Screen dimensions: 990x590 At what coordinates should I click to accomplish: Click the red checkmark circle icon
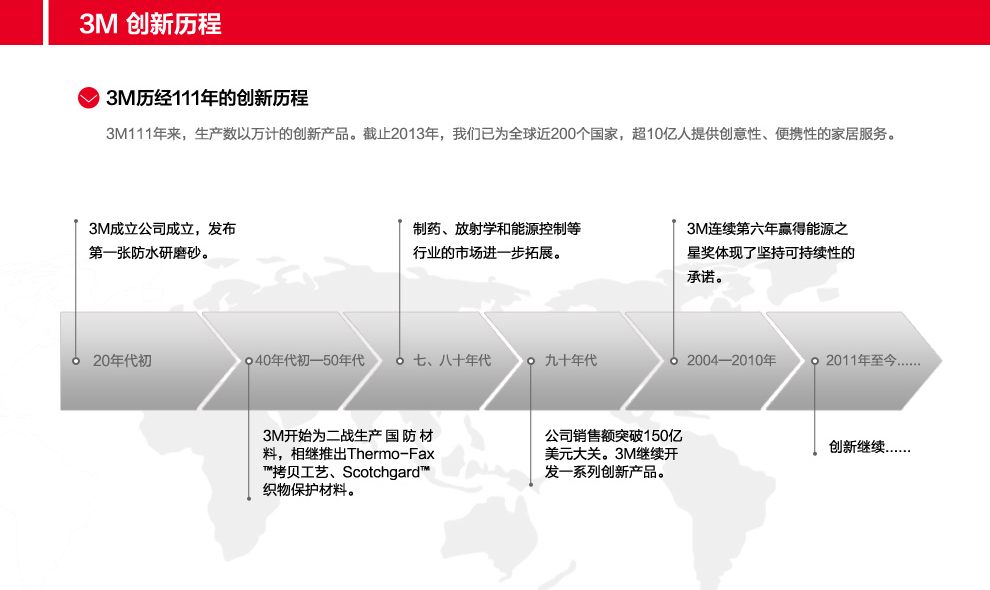88,98
